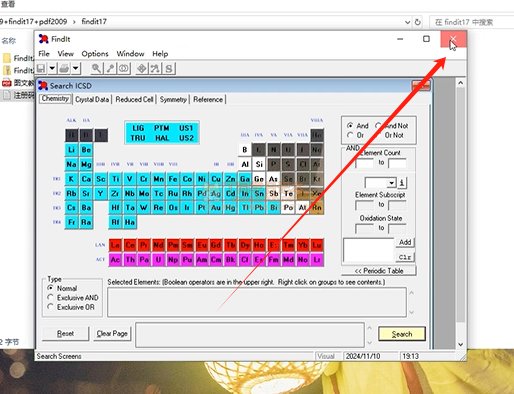The image size is (514, 394).
Task: Select the LIG element group tile
Action: coord(138,128)
